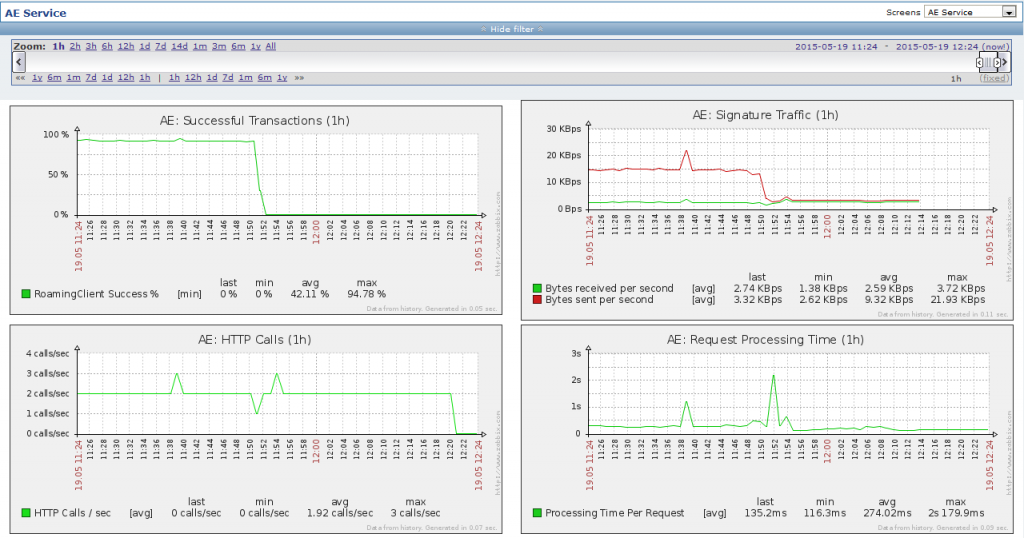
Task: Open the AE: Request Processing Time graph
Action: 767,429
